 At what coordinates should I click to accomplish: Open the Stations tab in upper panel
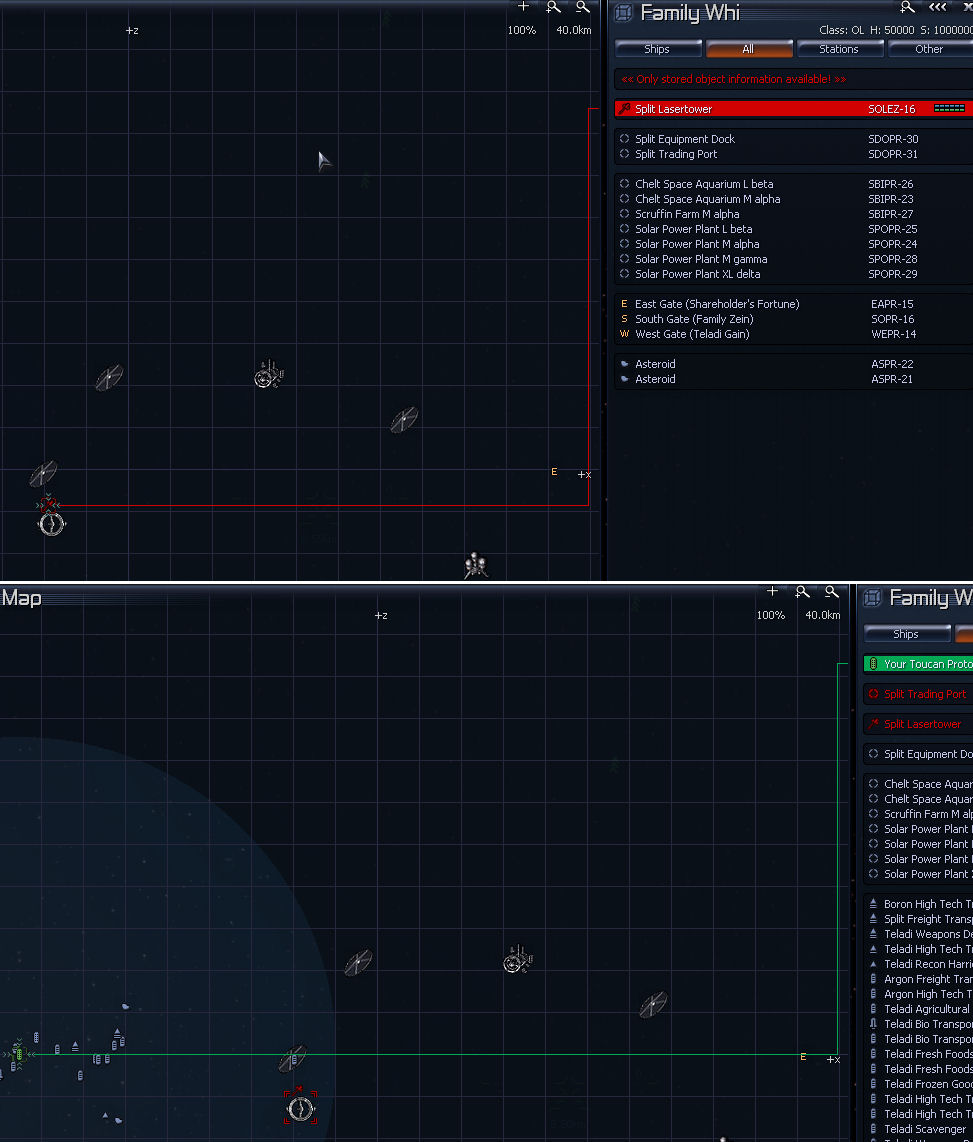point(839,49)
